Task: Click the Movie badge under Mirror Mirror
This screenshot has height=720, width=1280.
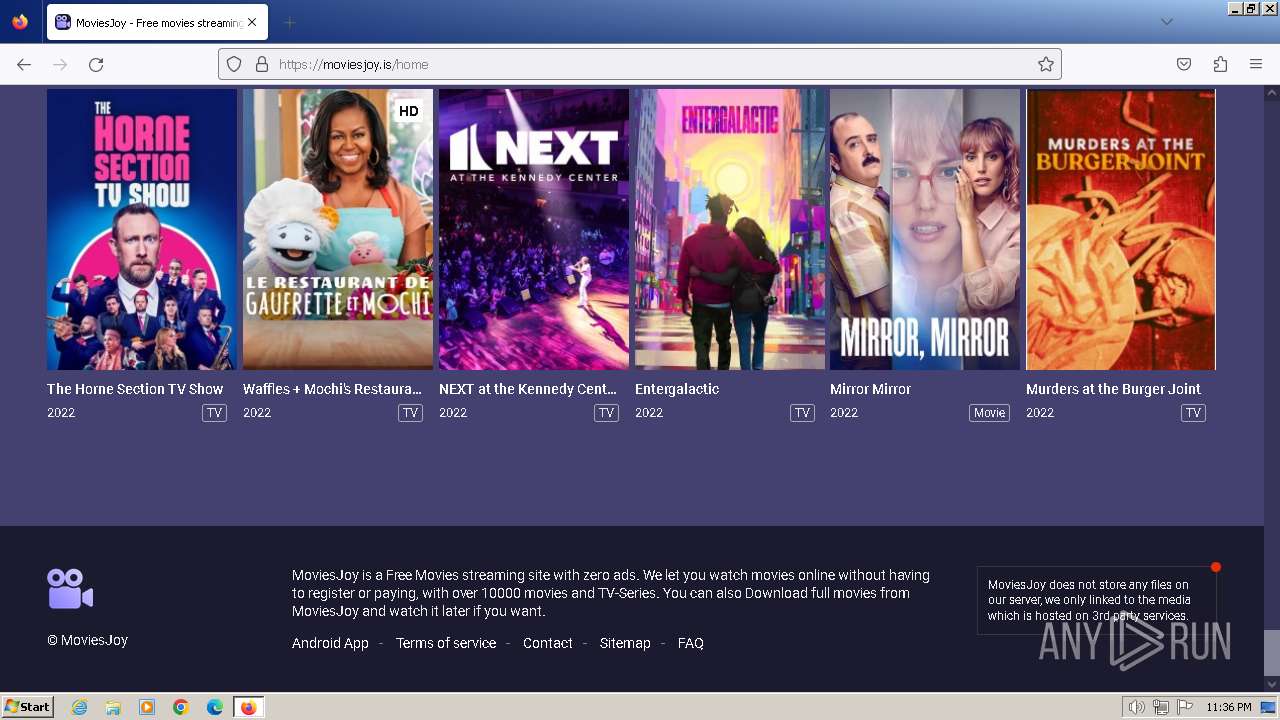Action: tap(989, 413)
